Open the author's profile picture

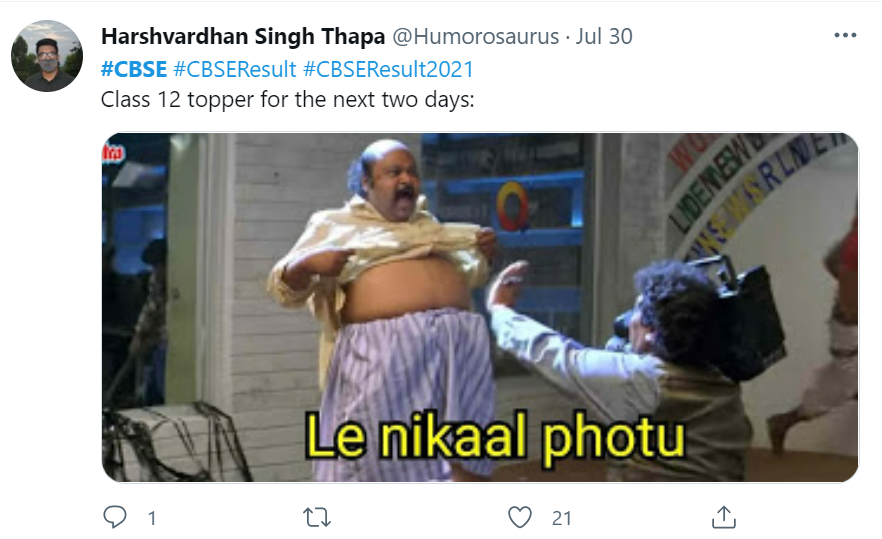click(x=47, y=56)
